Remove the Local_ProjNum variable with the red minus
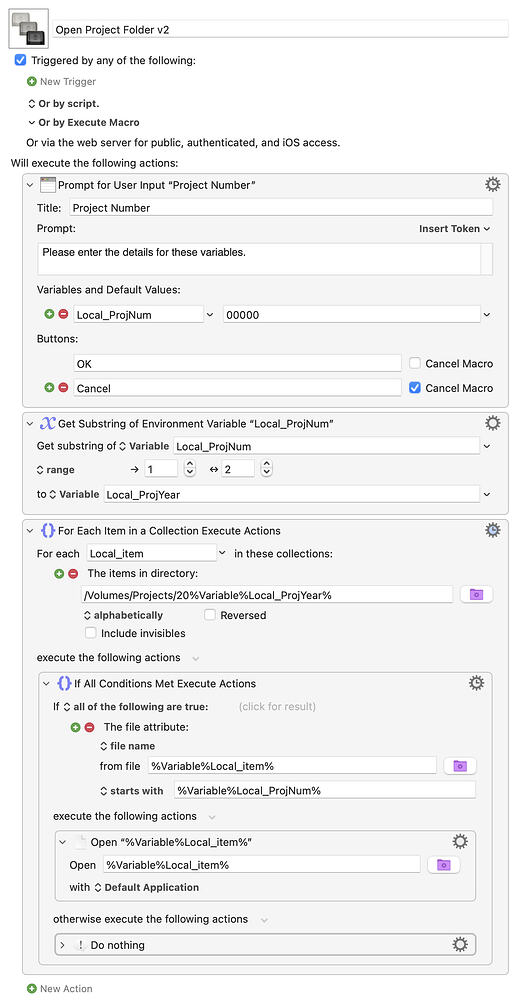The height and width of the screenshot is (1002, 517). point(63,314)
